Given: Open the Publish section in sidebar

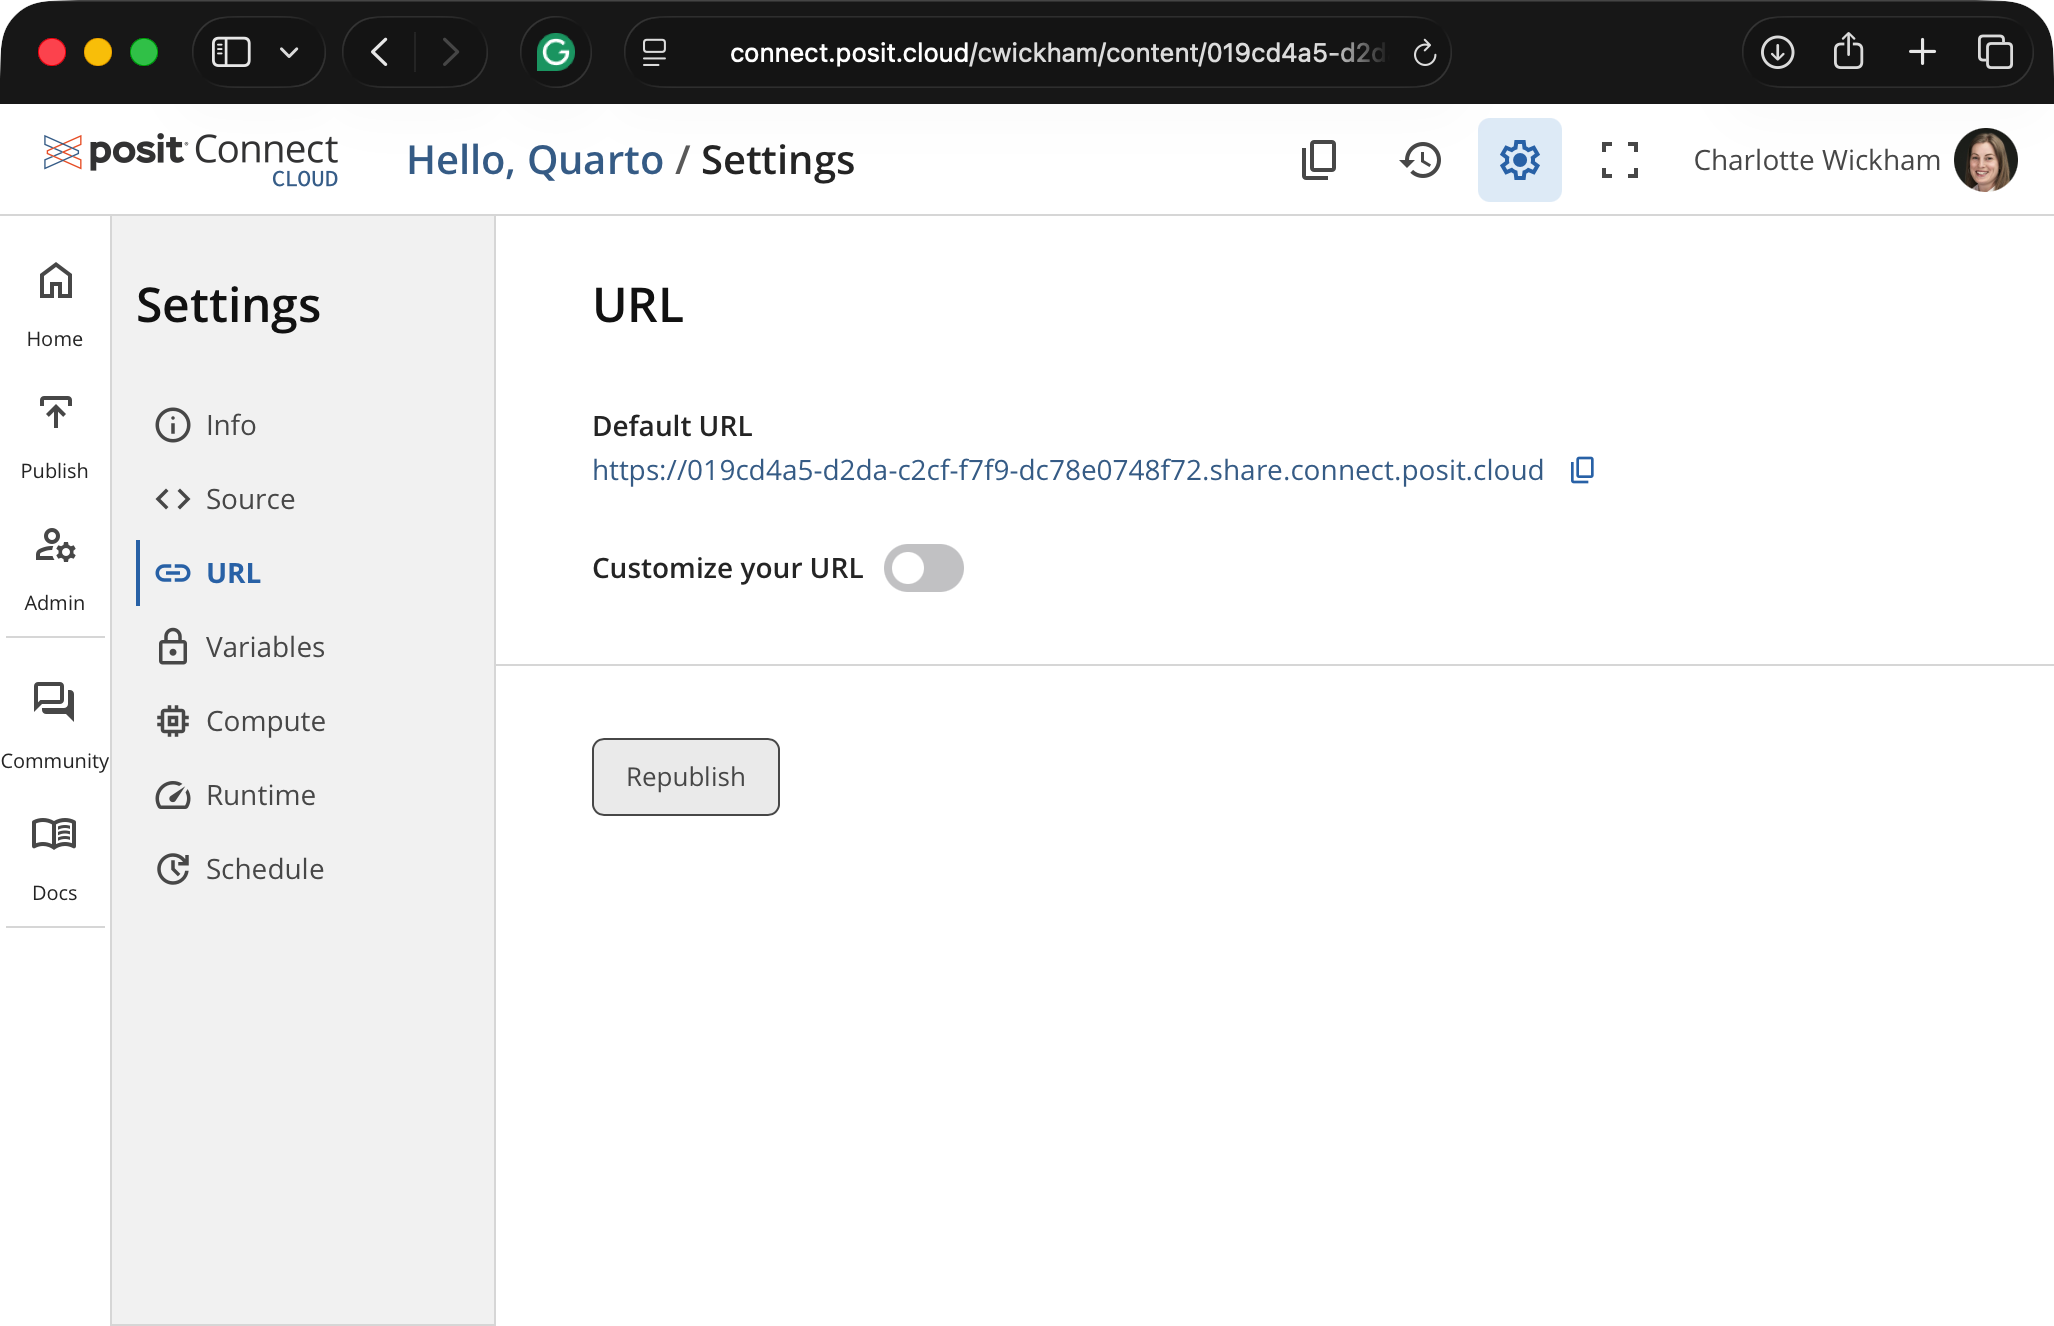Looking at the screenshot, I should 54,432.
